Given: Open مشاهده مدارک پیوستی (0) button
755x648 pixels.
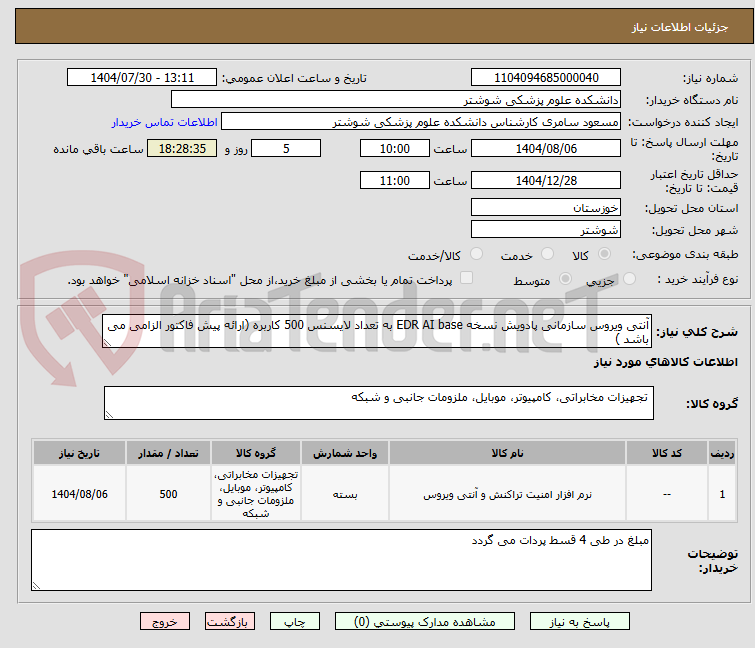Looking at the screenshot, I should point(425,622).
